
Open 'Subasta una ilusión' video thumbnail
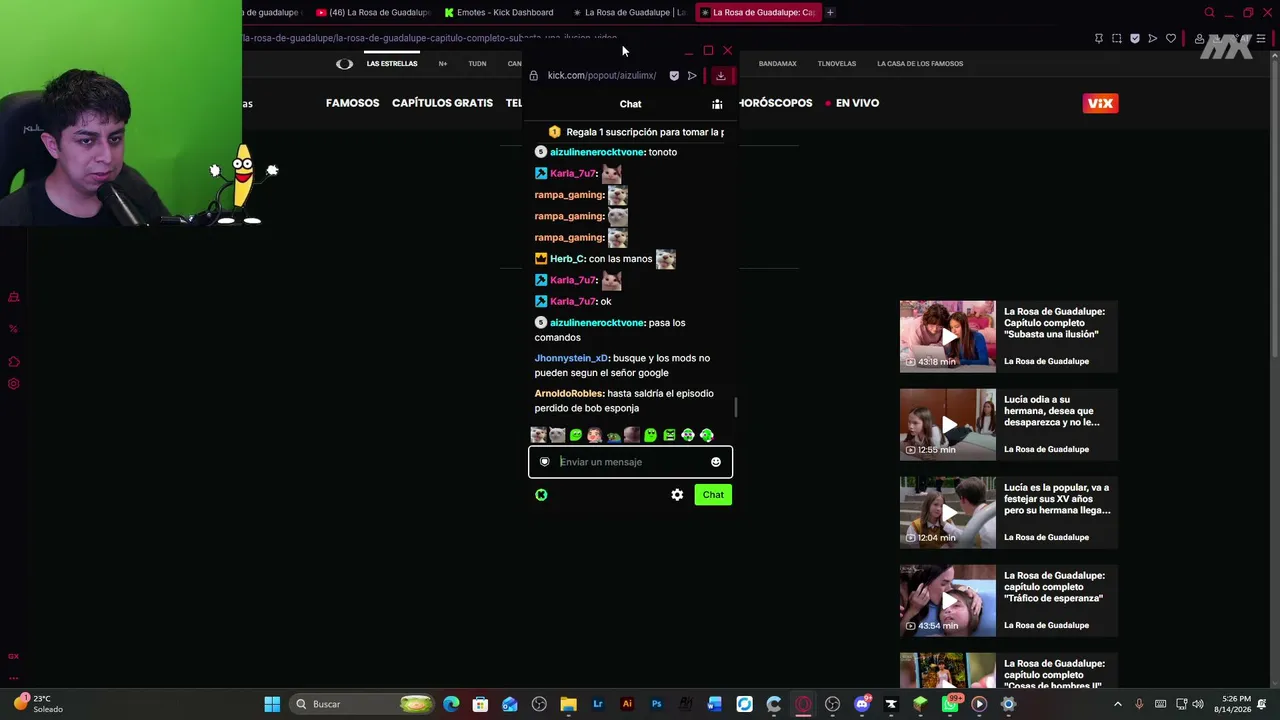tap(948, 337)
